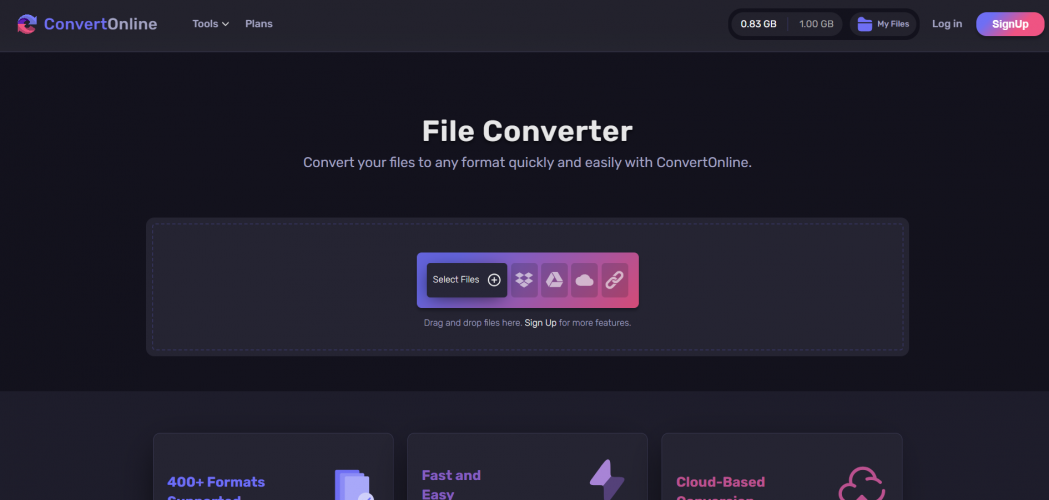Click the stacked files icon in Formats card
This screenshot has width=1049, height=500.
pos(353,485)
